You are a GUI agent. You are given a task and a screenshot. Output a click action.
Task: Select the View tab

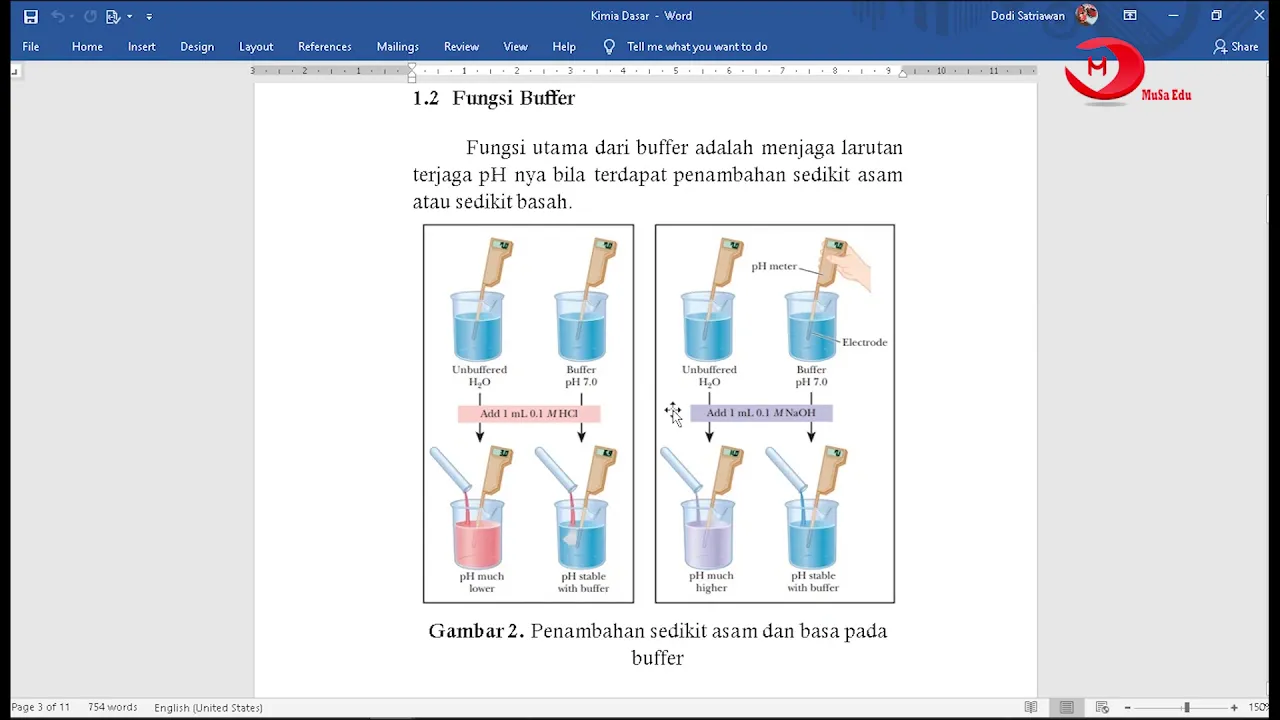(515, 46)
